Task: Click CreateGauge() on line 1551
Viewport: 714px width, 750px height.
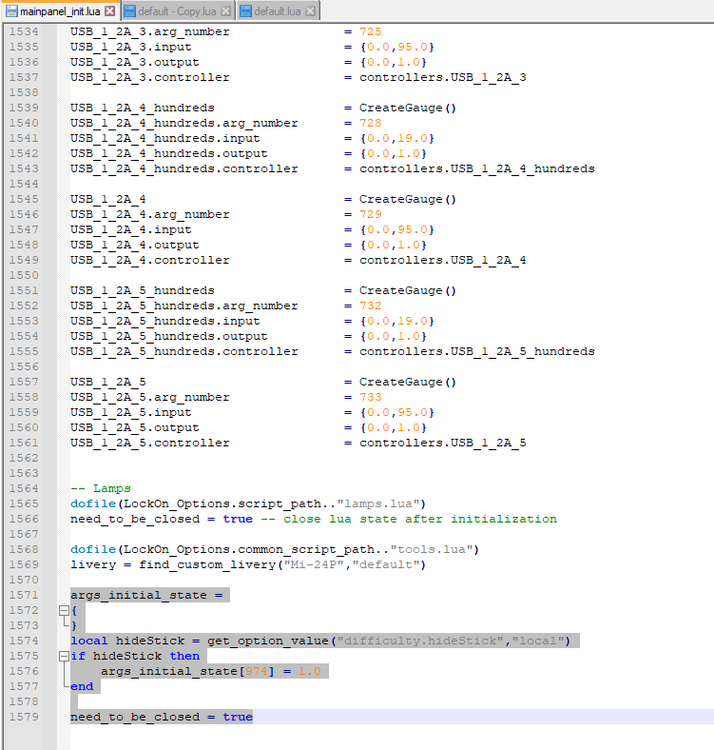Action: [408, 290]
